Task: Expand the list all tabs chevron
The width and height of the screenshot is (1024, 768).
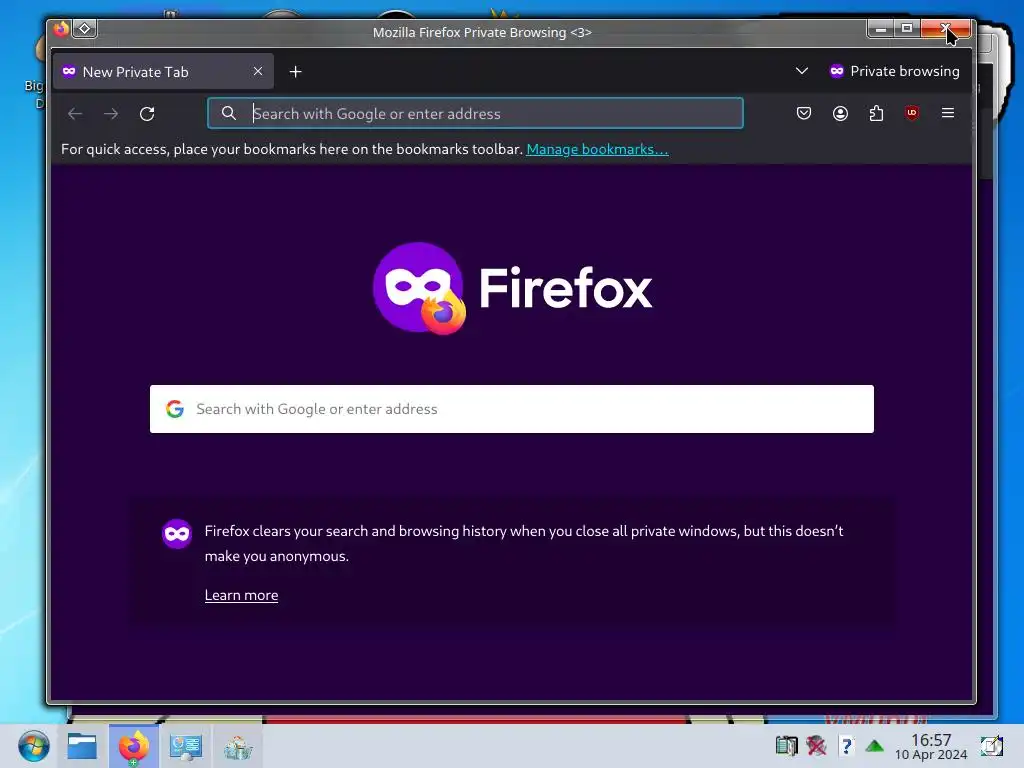Action: click(x=801, y=71)
